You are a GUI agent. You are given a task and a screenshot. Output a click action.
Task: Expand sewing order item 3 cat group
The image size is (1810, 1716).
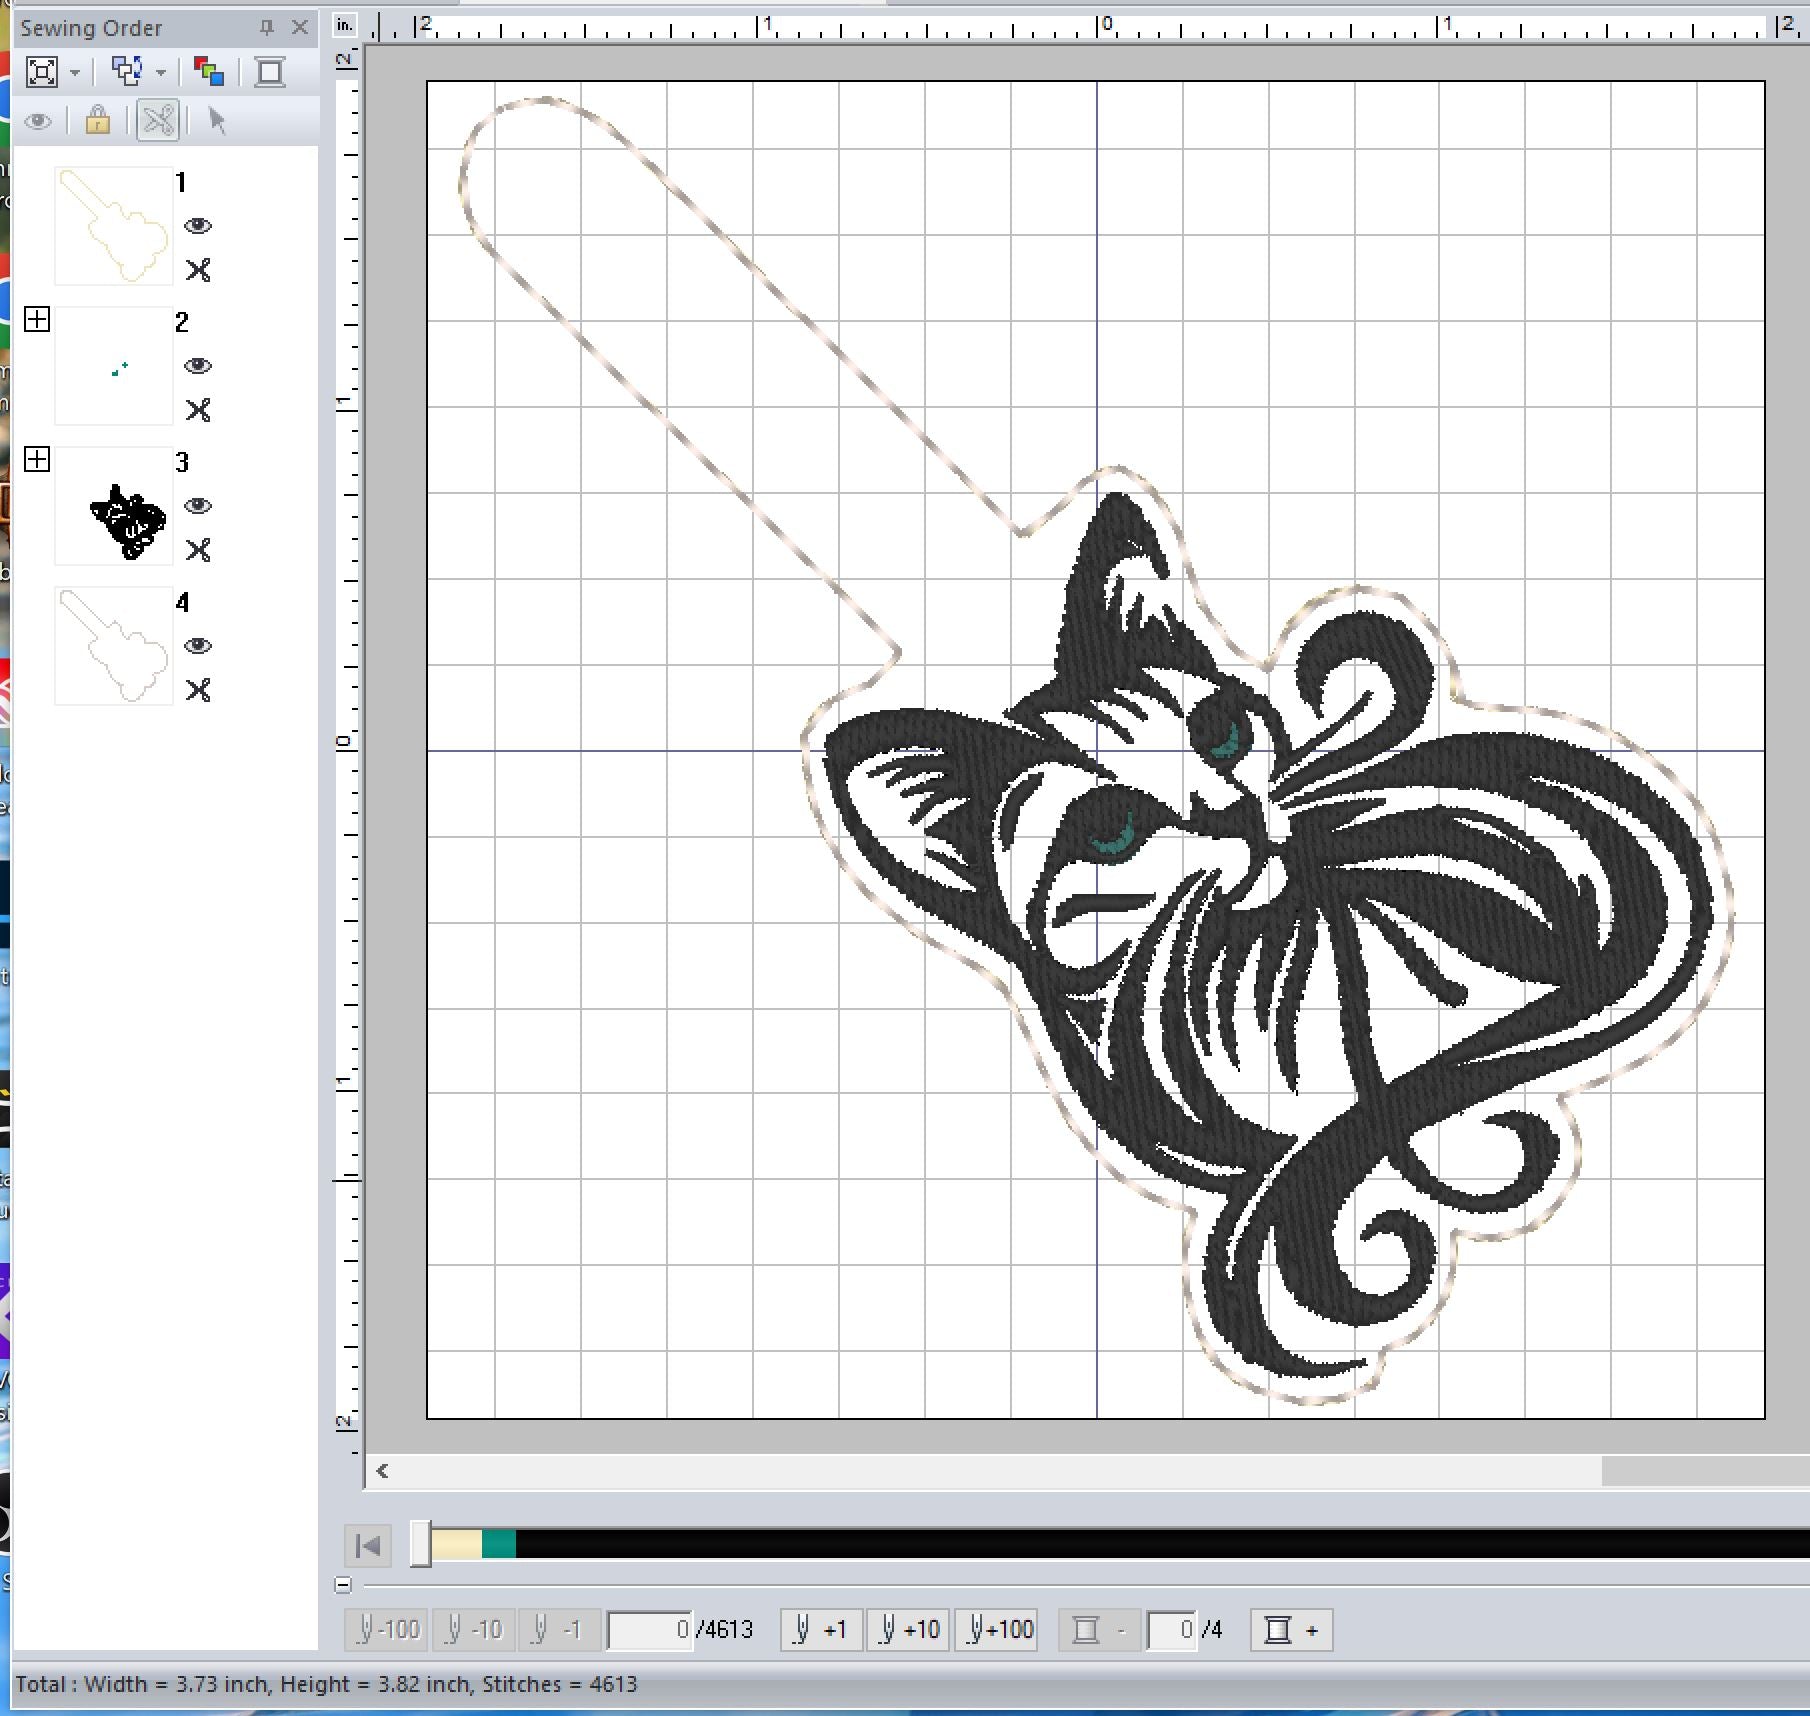[37, 460]
